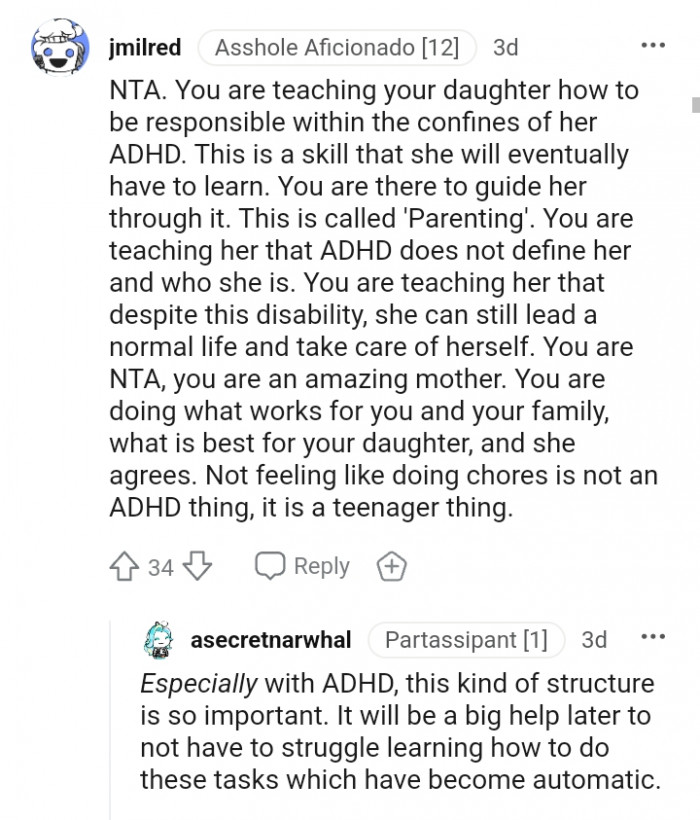The image size is (700, 820).
Task: Expand award options via the plus circle
Action: click(391, 566)
